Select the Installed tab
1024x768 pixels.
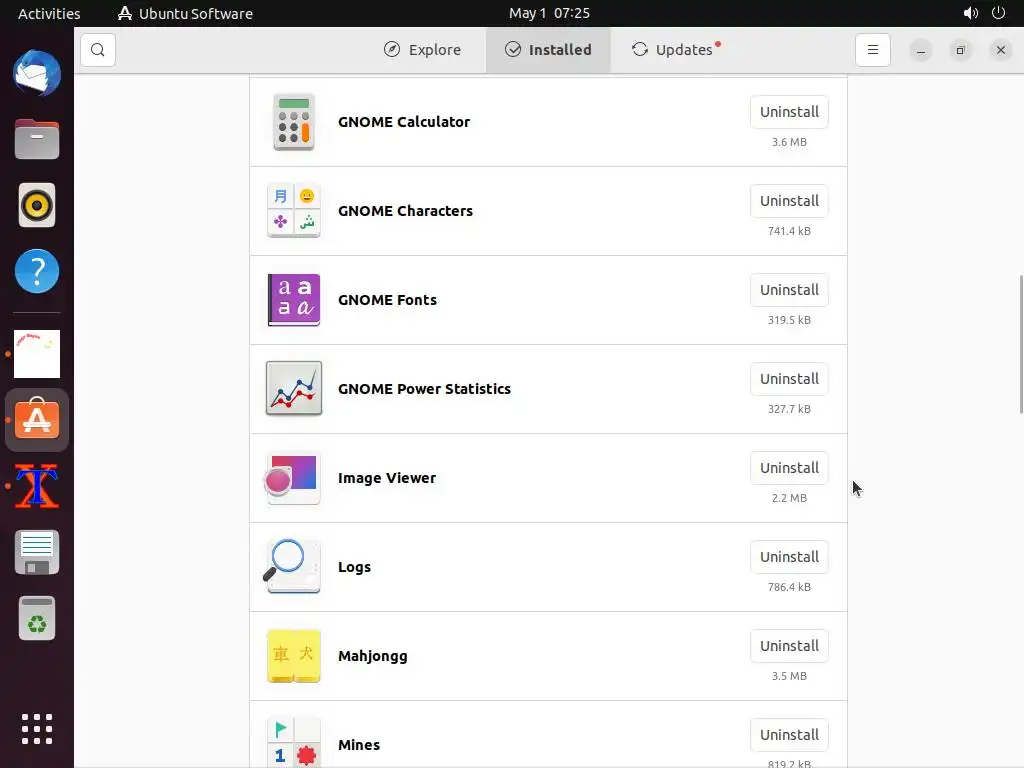coord(548,50)
